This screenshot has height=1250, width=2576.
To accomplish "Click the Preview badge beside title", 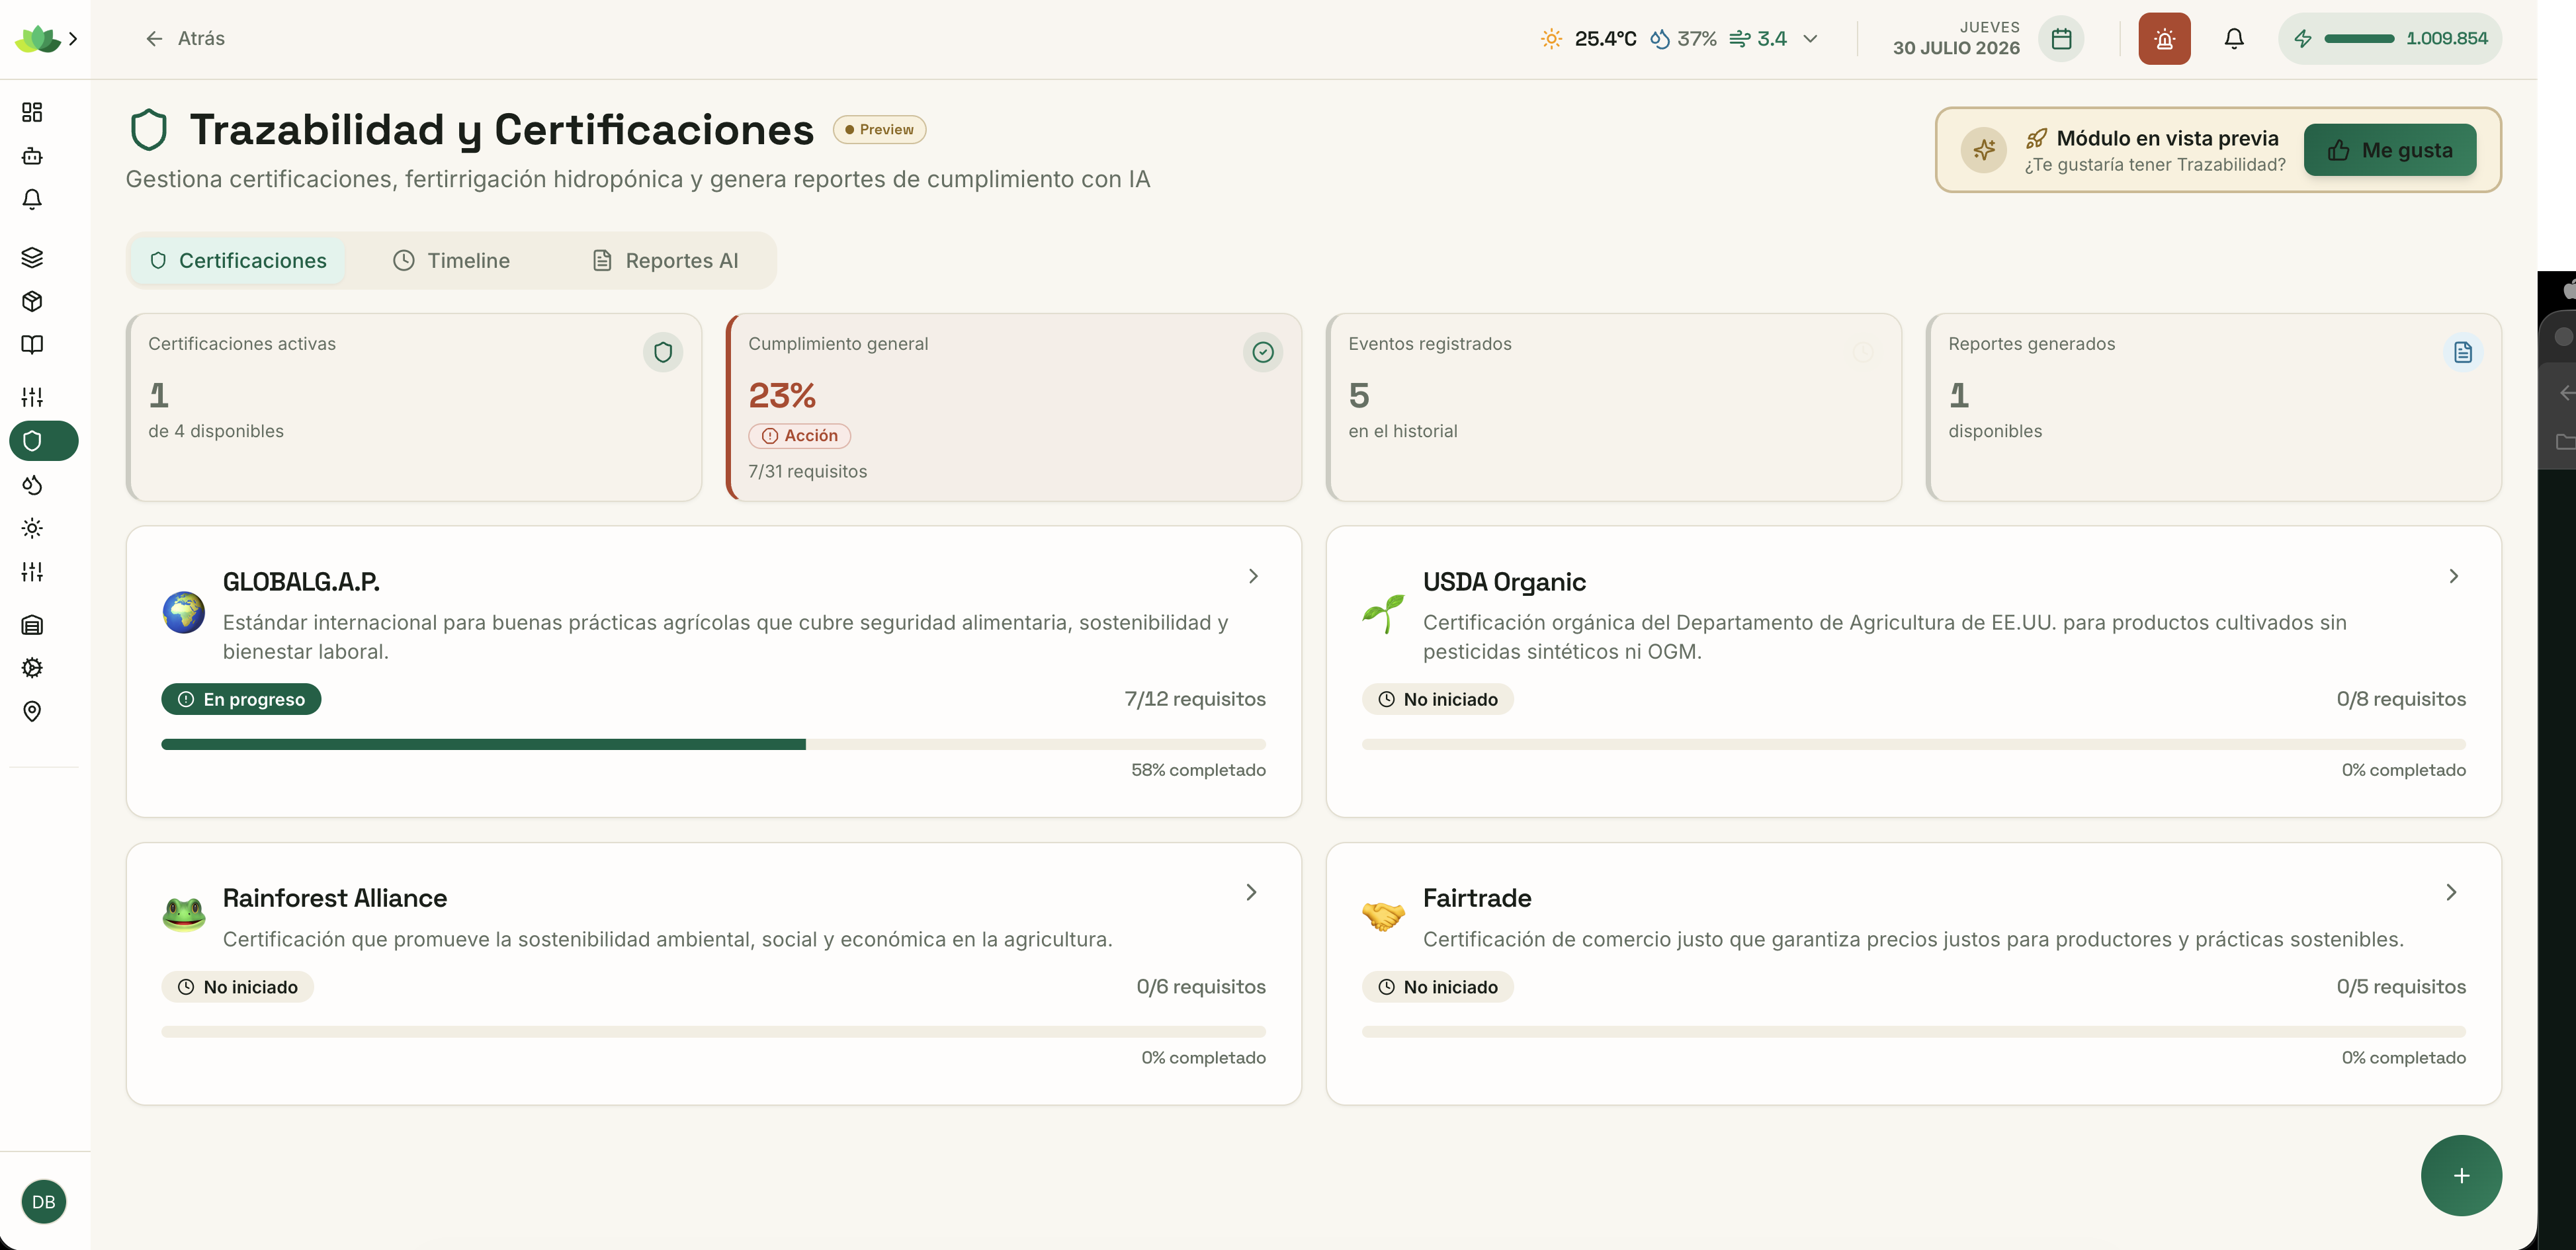I will coord(880,130).
